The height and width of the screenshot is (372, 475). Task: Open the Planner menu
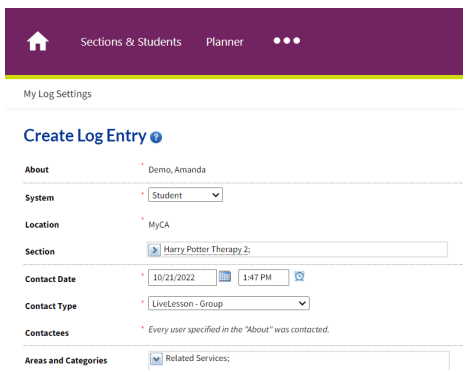225,42
